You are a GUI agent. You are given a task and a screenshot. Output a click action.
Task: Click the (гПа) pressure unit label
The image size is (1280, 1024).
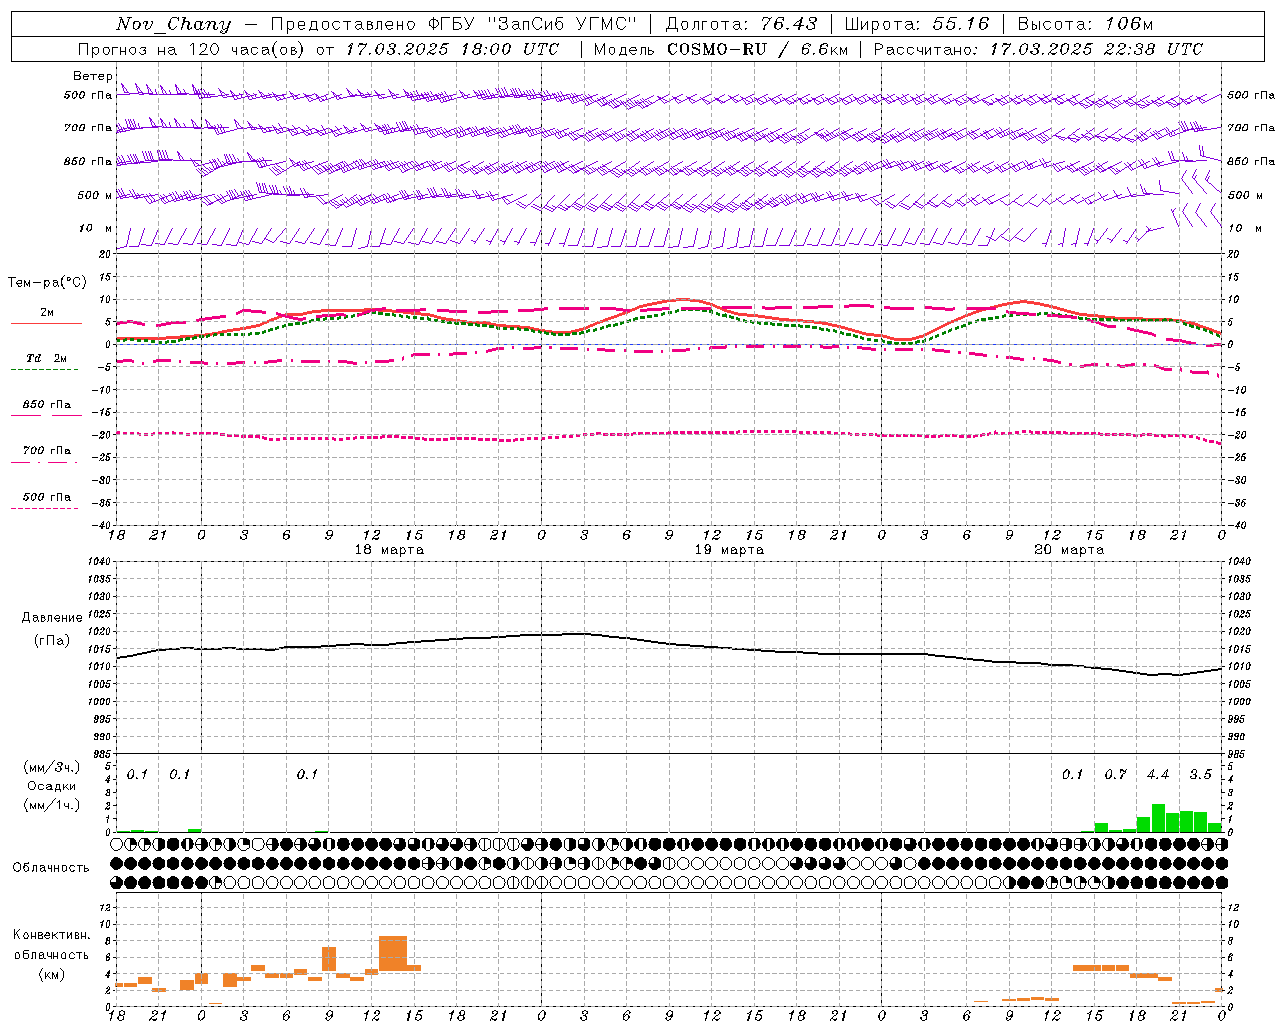click(52, 640)
